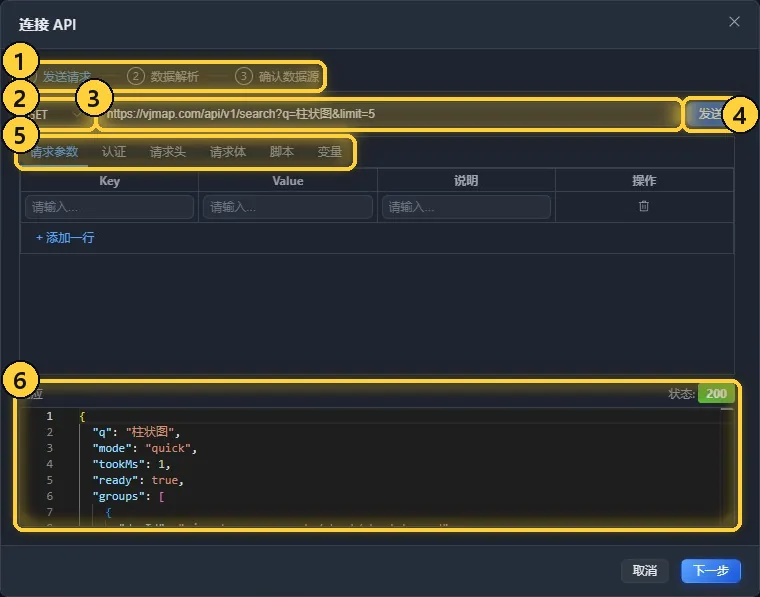The width and height of the screenshot is (760, 597).
Task: Click the "mode": "quick" response line
Action: coord(144,448)
